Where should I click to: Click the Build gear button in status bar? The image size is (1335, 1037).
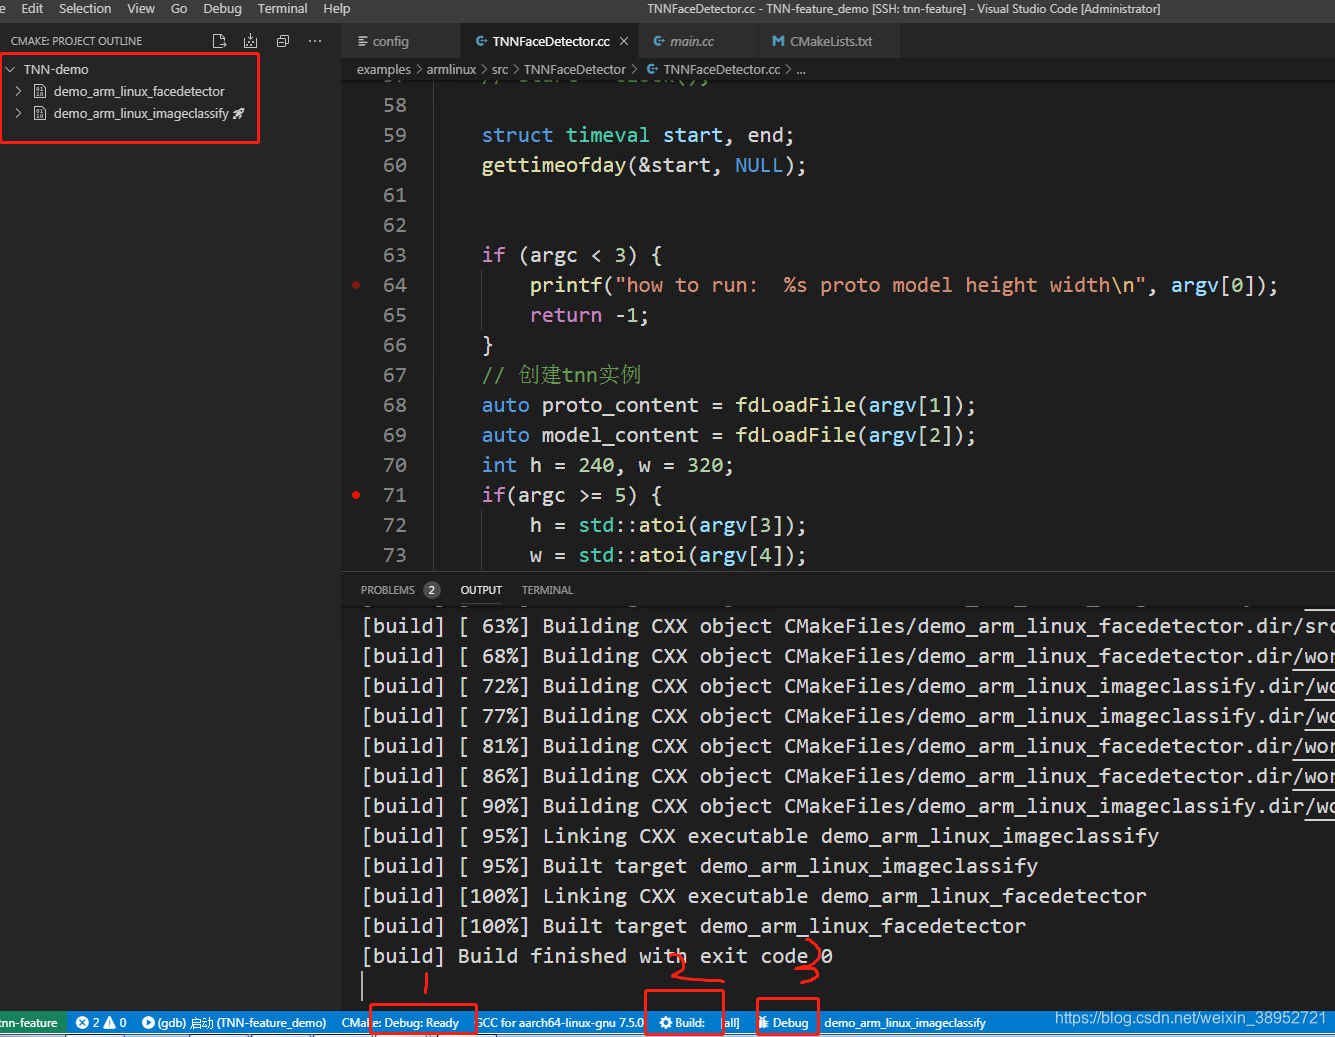tap(682, 1022)
